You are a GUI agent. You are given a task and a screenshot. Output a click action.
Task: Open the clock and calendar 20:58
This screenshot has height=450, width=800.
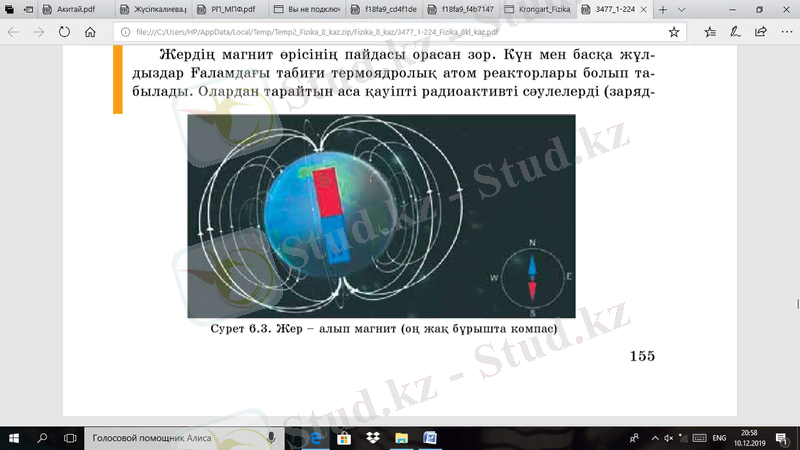pyautogui.click(x=749, y=438)
